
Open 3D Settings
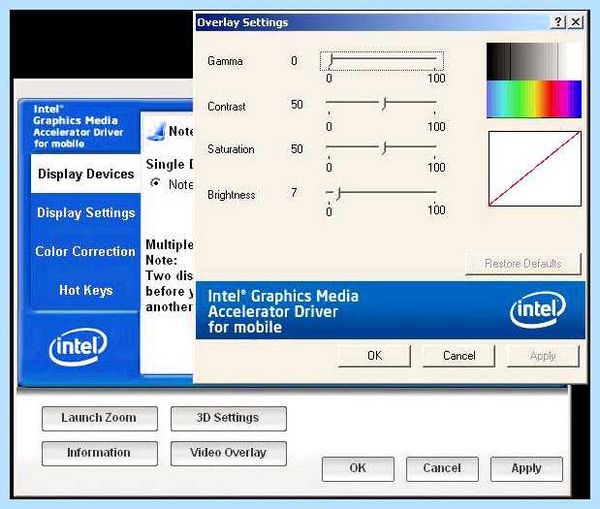[228, 418]
